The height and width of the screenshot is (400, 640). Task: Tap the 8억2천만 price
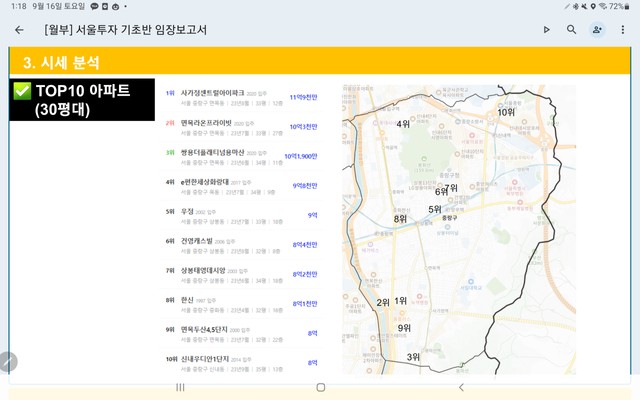[x=305, y=274]
